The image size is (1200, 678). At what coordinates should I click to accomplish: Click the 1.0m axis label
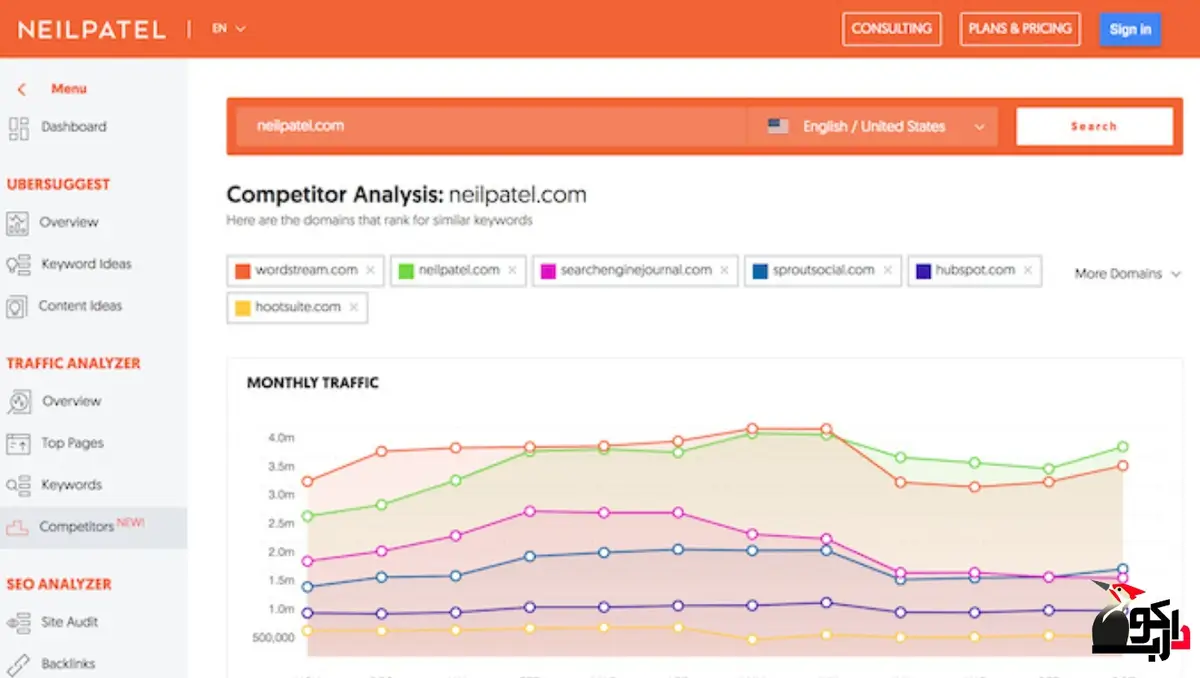click(281, 609)
